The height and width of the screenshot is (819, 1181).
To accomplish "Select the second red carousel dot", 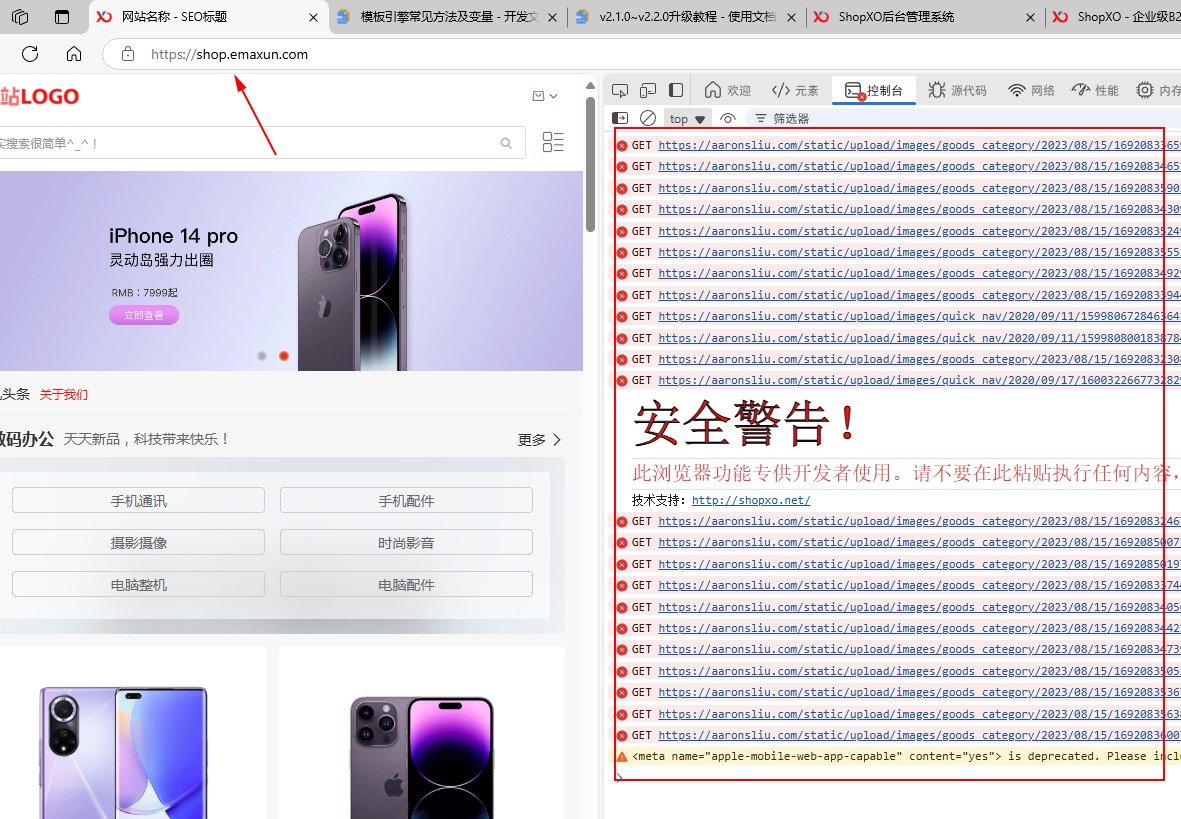I will [x=284, y=356].
